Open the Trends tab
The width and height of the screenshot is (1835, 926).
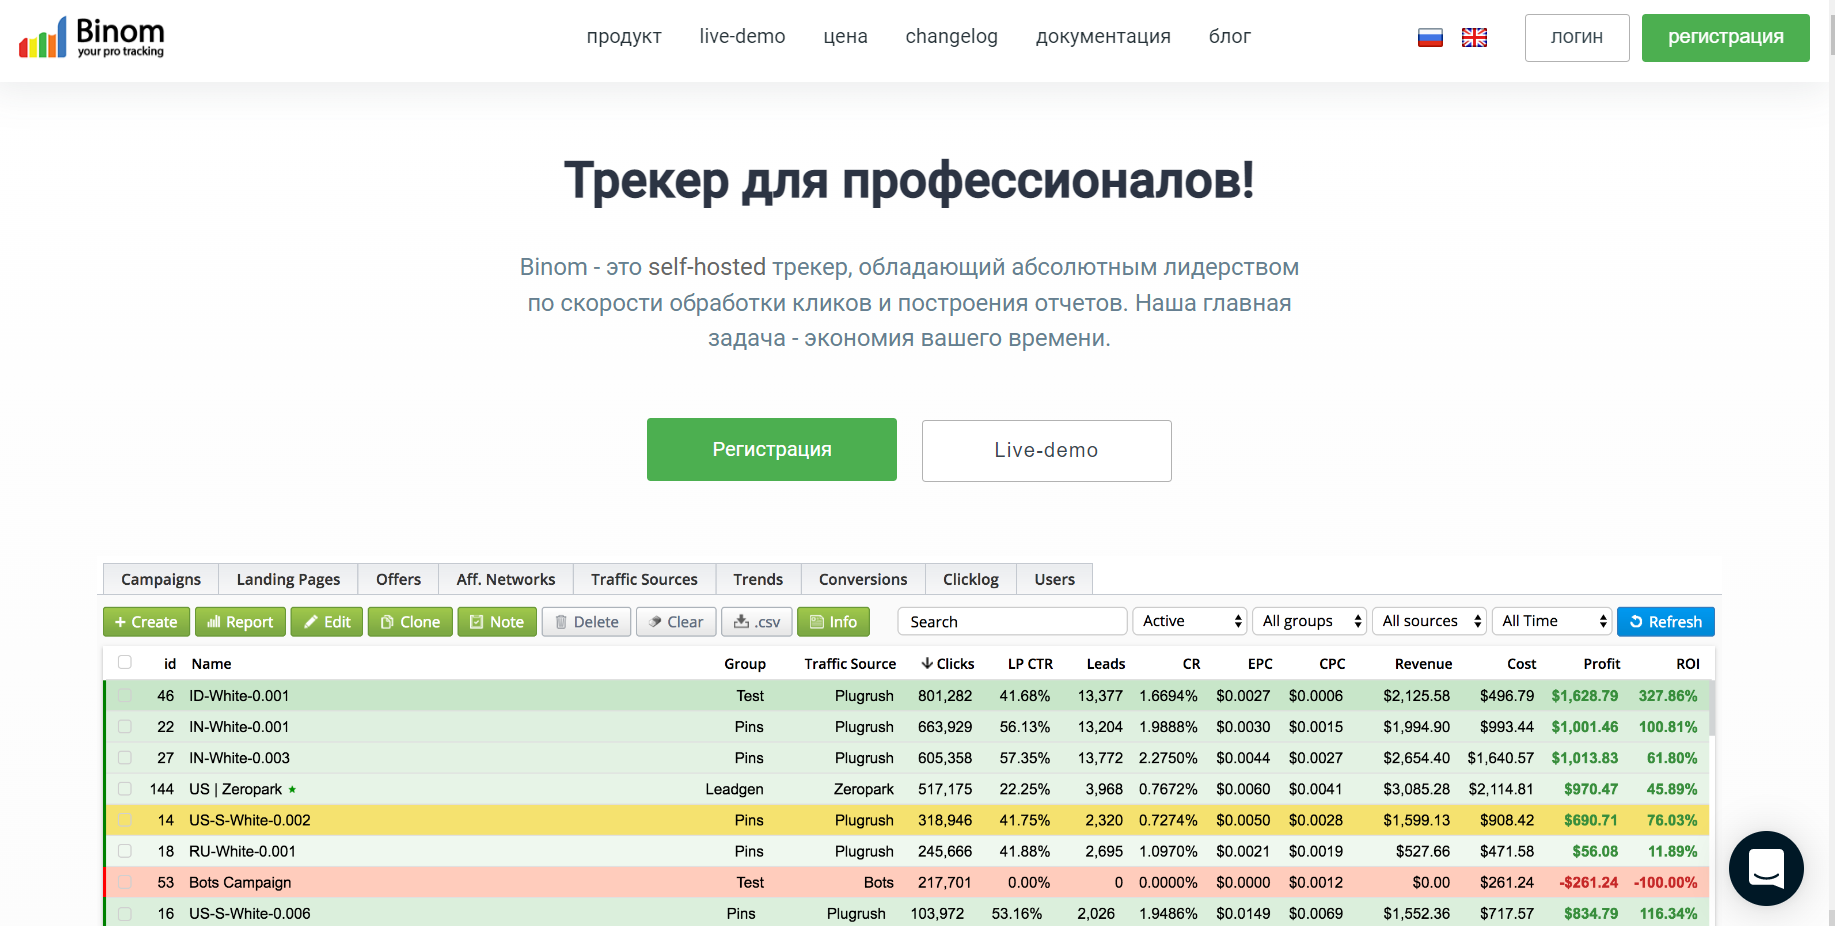point(758,579)
